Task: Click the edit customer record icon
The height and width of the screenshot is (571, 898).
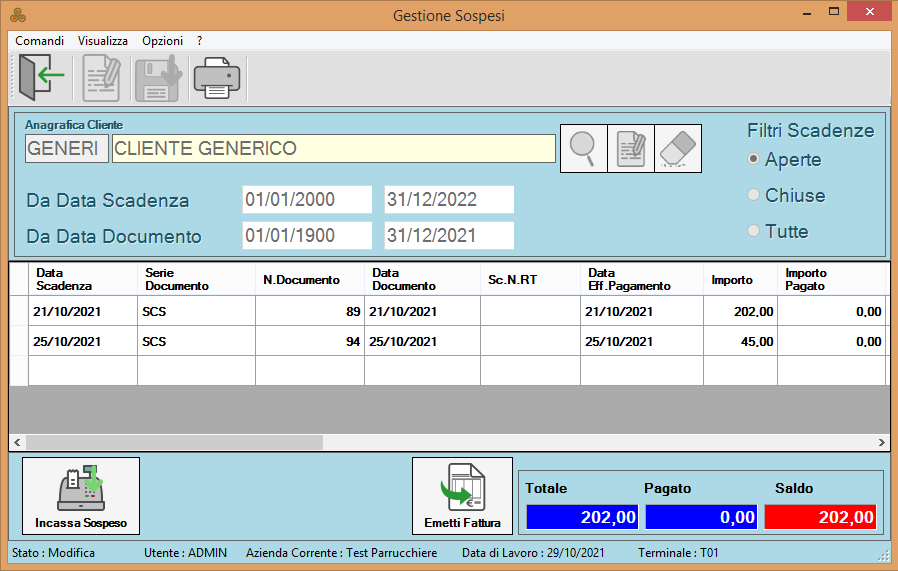Action: point(631,149)
